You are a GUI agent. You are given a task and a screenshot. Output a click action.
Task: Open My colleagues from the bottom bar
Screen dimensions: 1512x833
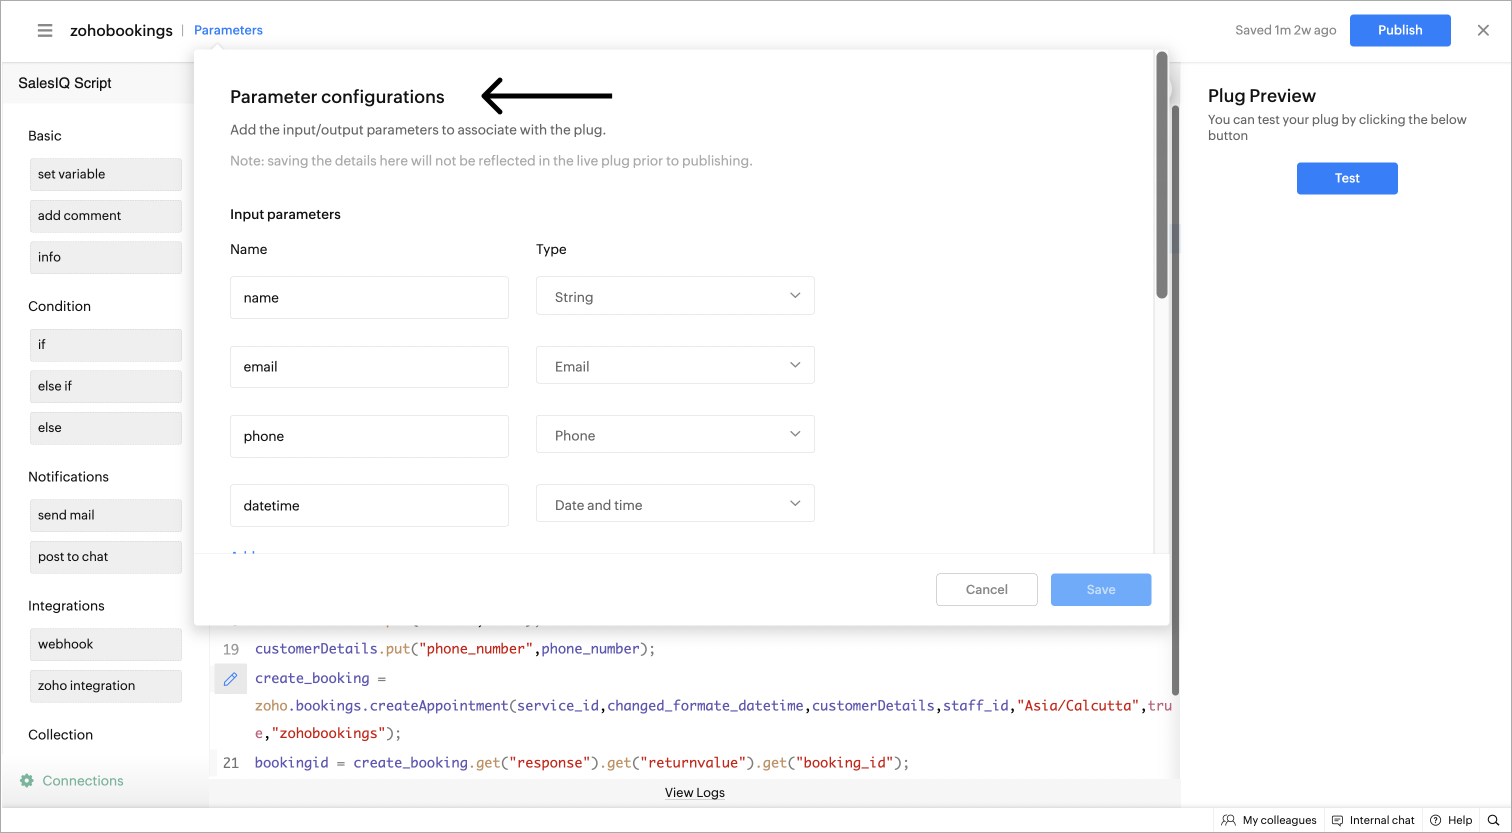(x=1269, y=820)
